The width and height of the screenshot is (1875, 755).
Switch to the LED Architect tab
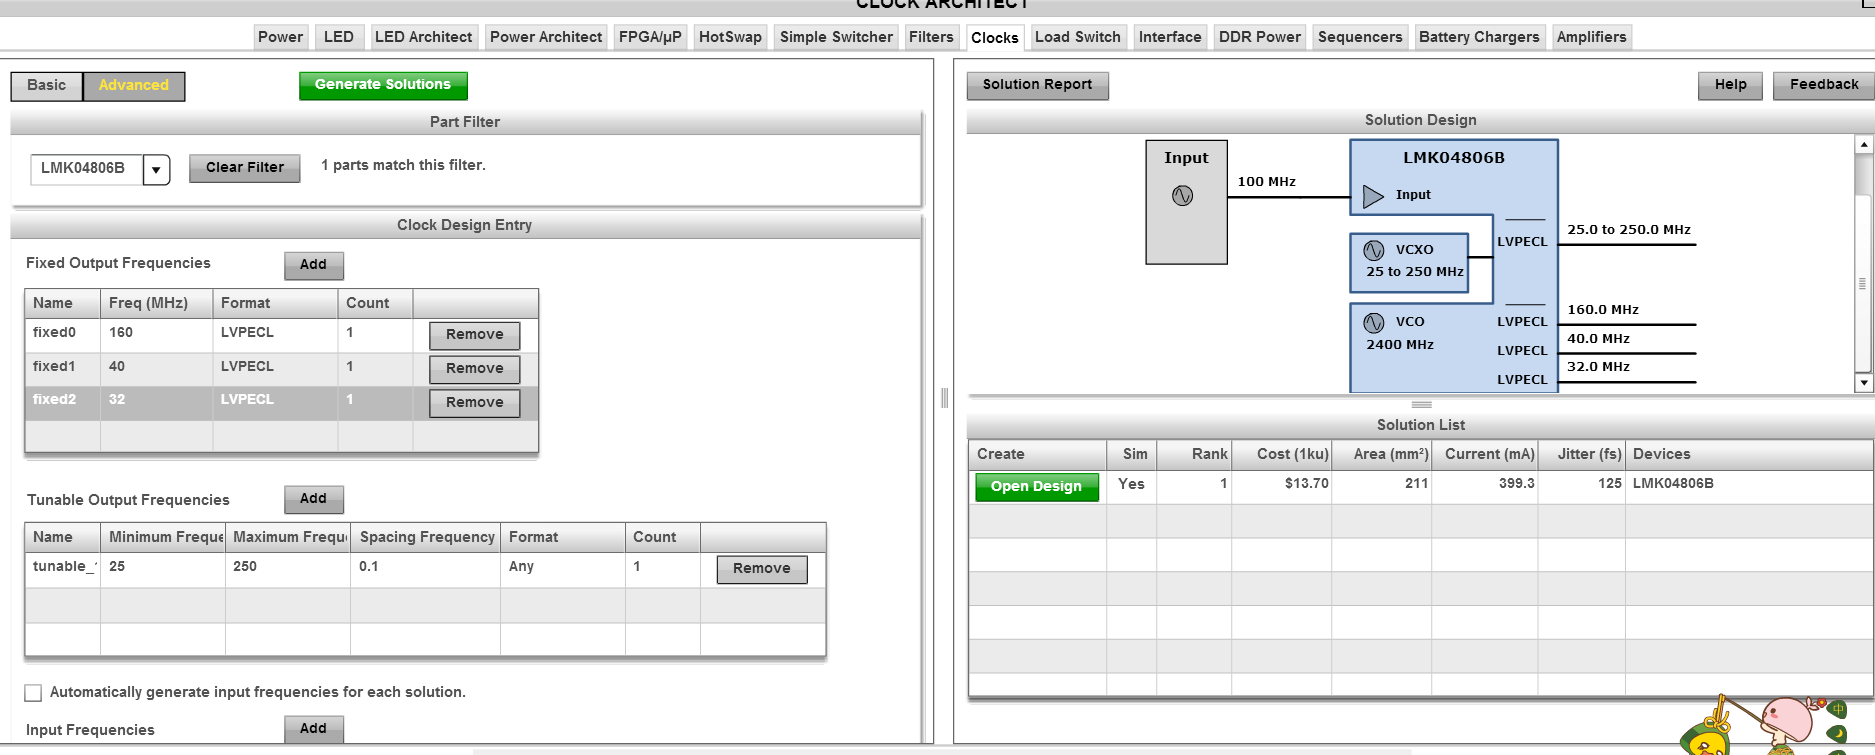pyautogui.click(x=423, y=37)
